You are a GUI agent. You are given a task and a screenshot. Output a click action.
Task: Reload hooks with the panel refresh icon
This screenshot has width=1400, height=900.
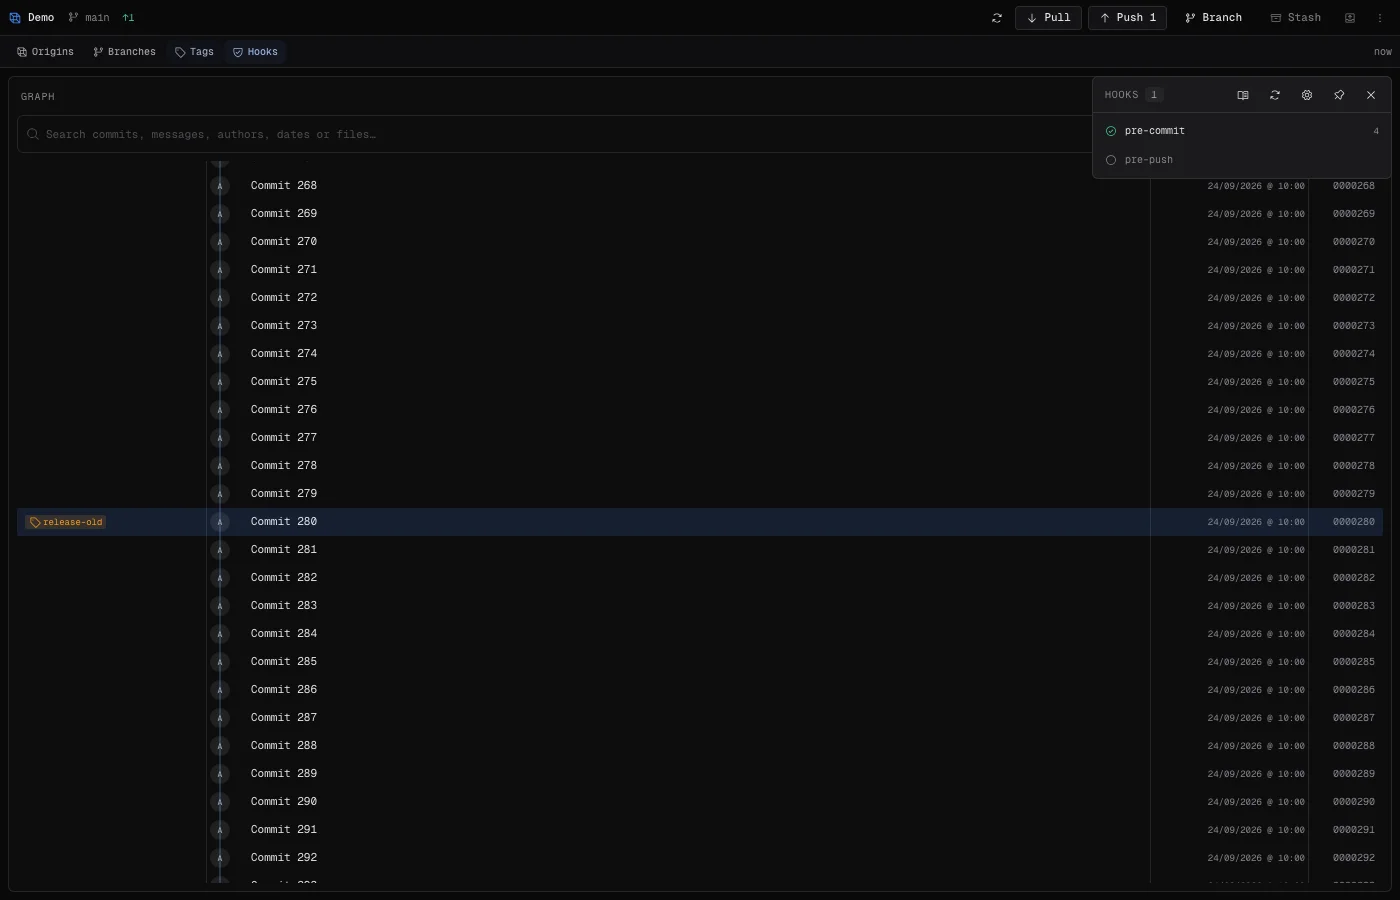pyautogui.click(x=1275, y=95)
